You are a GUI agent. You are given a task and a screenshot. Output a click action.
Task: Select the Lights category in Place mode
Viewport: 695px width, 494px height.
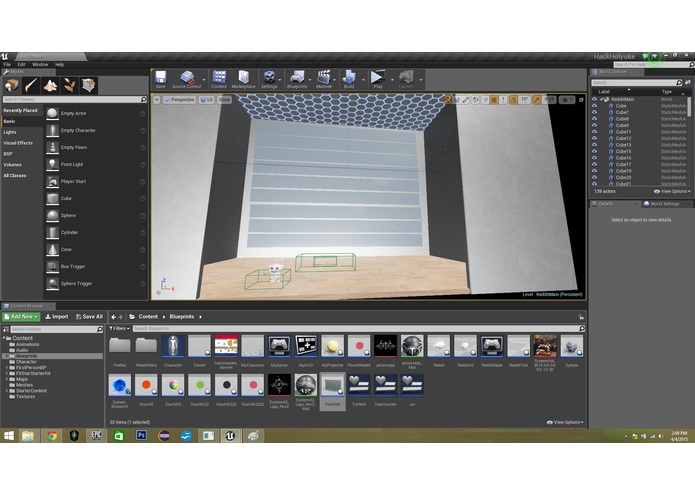(x=10, y=132)
